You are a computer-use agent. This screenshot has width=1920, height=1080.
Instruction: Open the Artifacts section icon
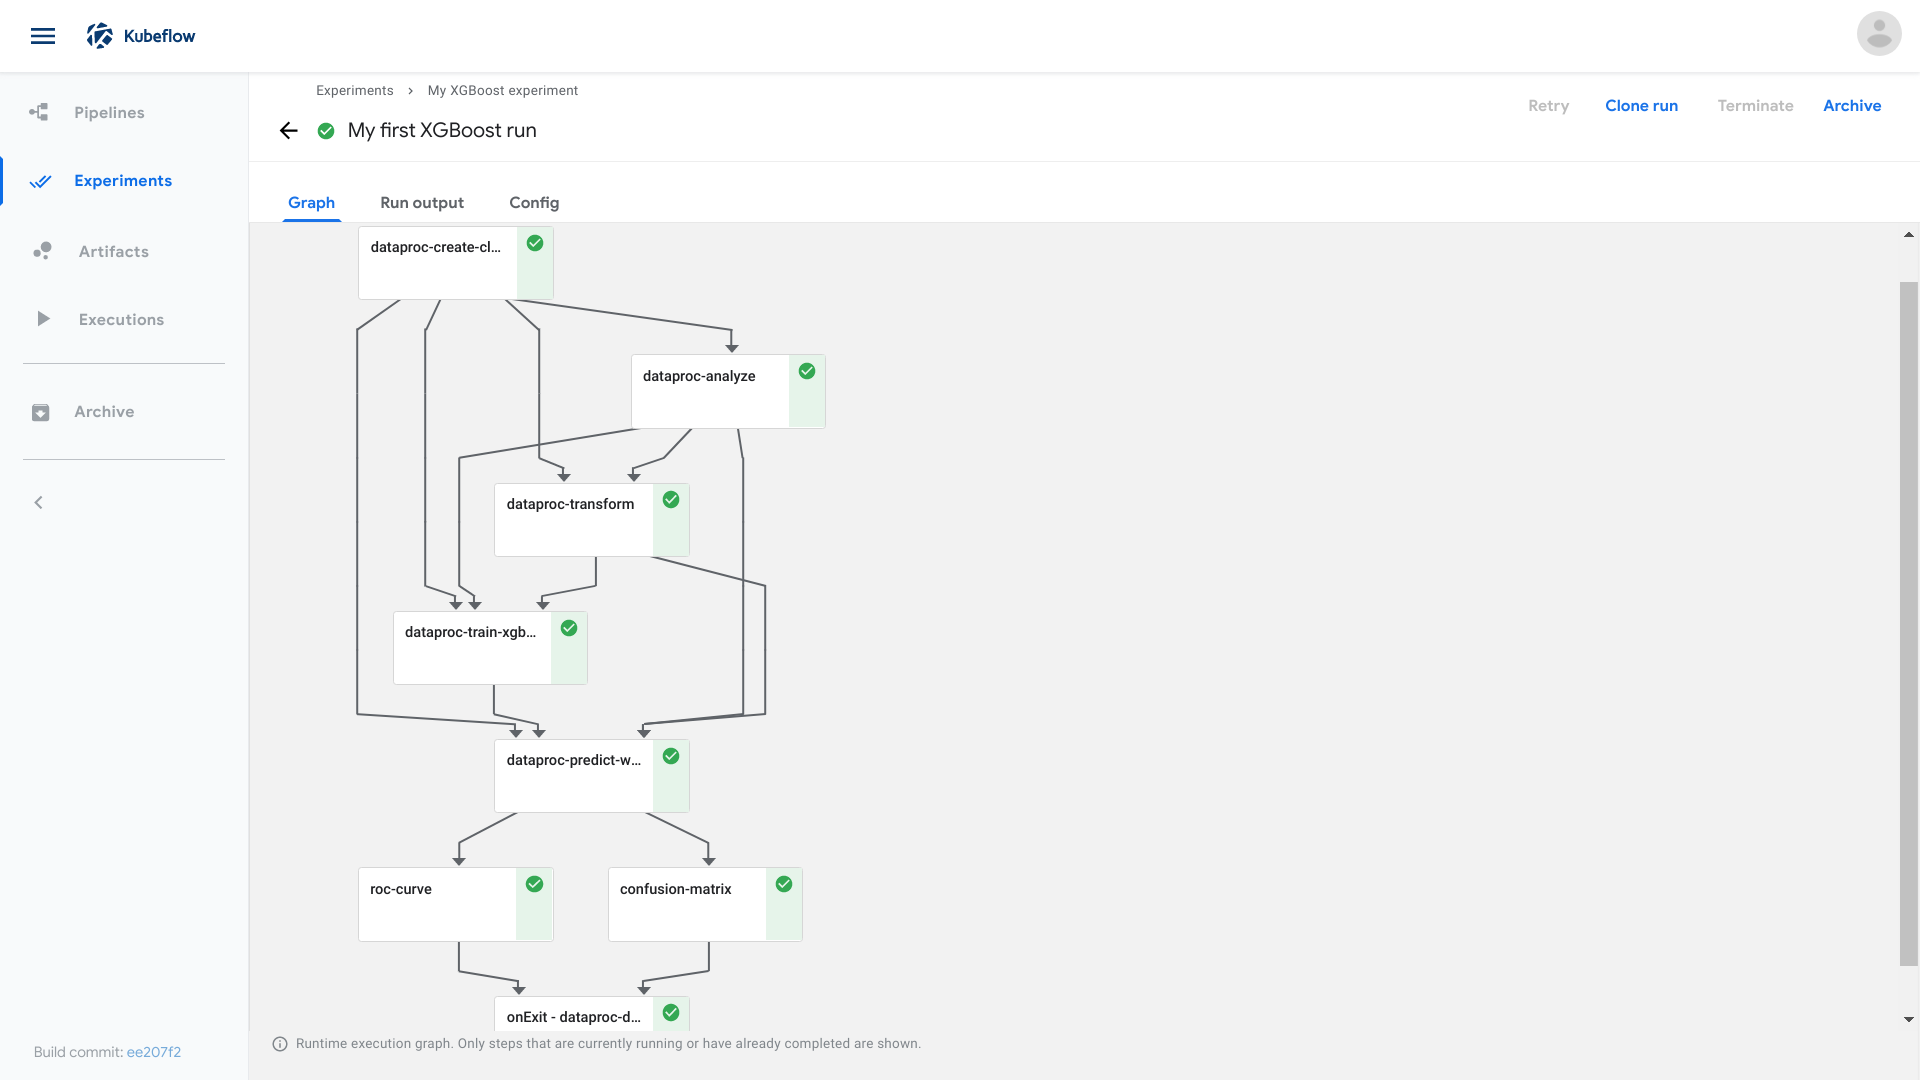tap(42, 251)
